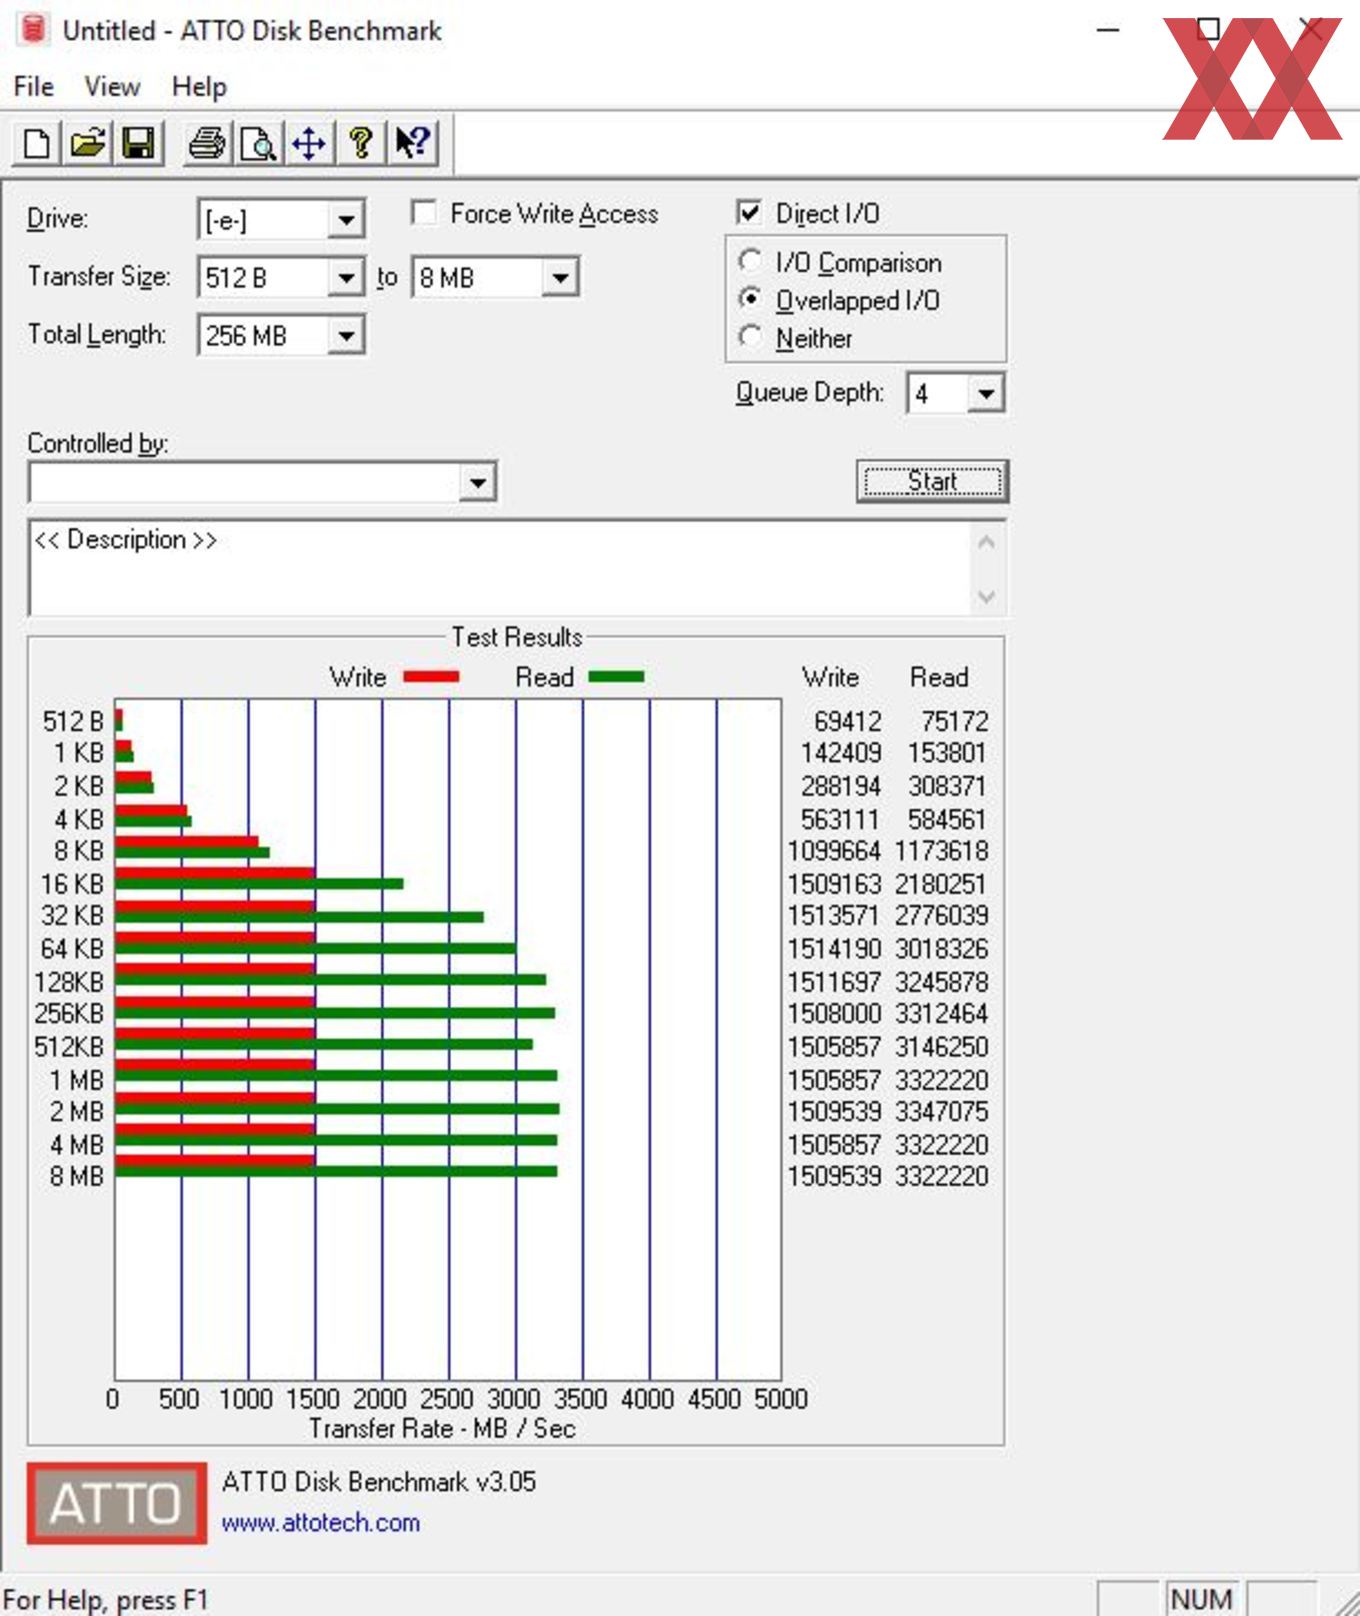Viewport: 1360px width, 1616px height.
Task: Visit www.attotech.com link
Action: pyautogui.click(x=321, y=1523)
